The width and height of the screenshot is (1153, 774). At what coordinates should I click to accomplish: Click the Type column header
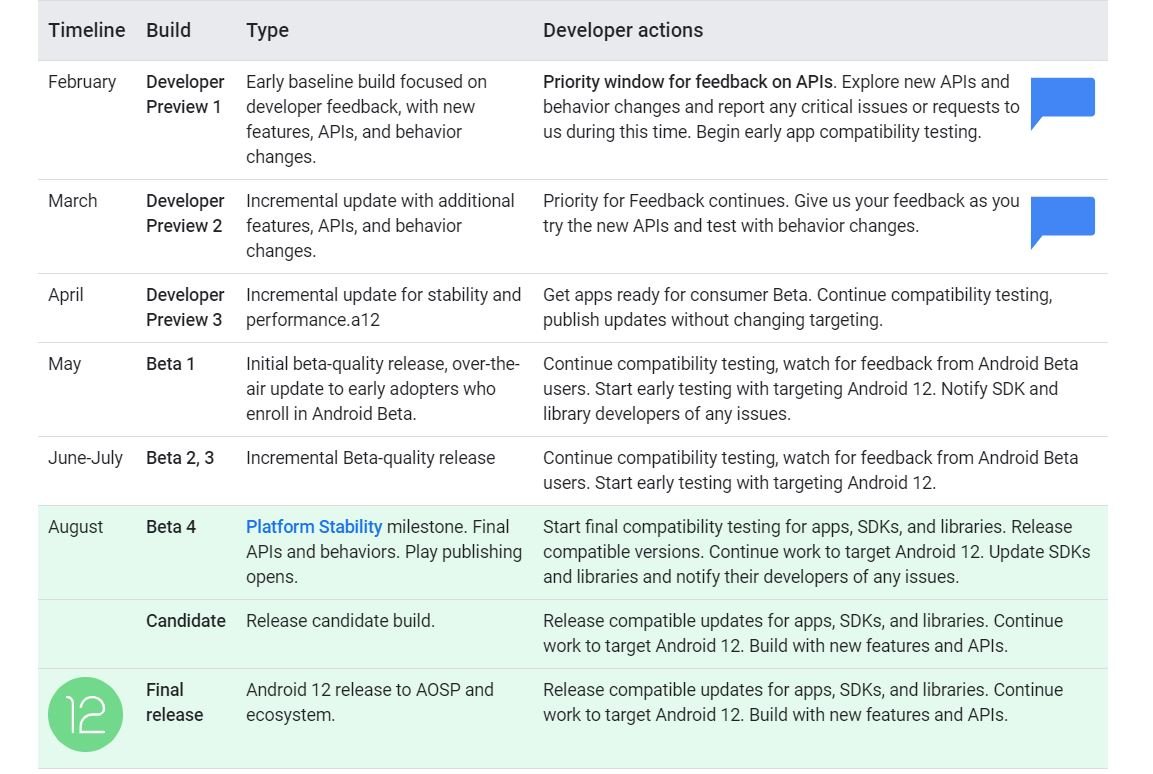coord(267,30)
